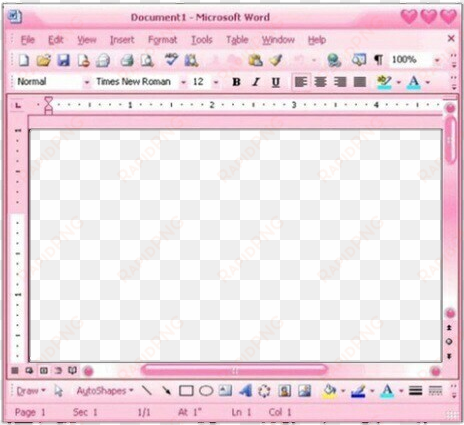Center the text
464x425 pixels.
pos(320,82)
